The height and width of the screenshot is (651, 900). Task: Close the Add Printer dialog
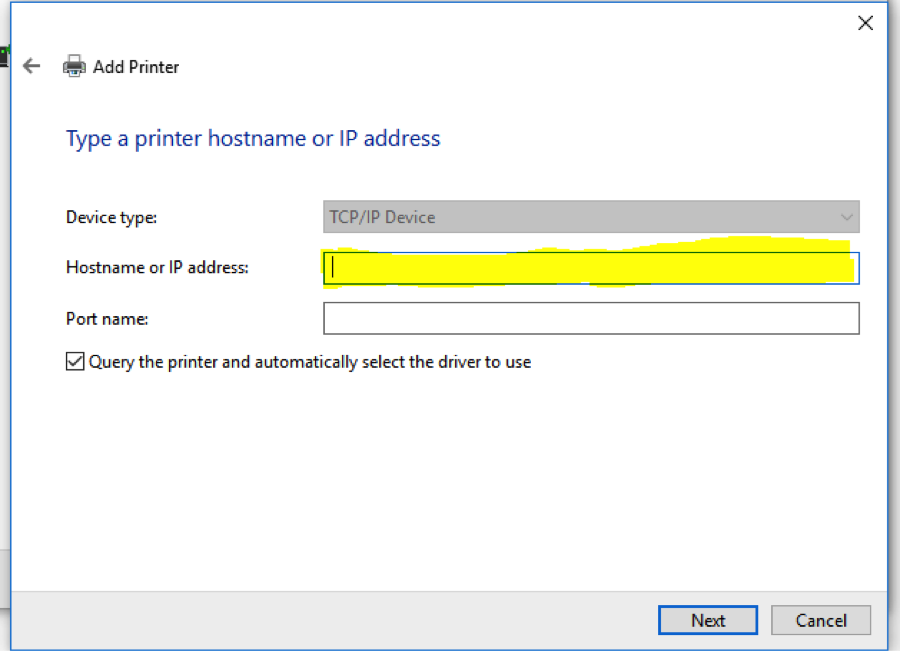865,23
